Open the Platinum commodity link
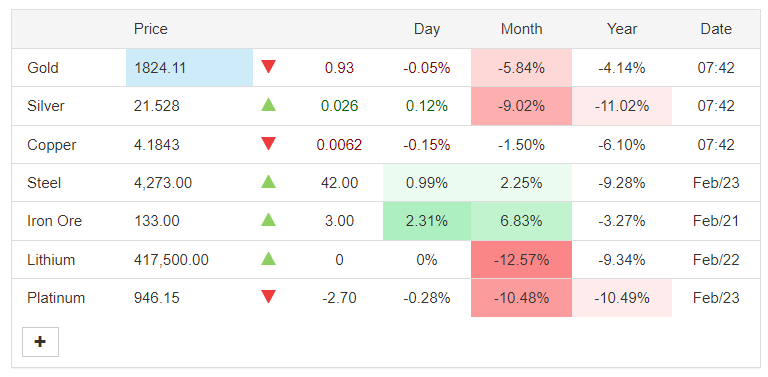Image resolution: width=768 pixels, height=377 pixels. pos(56,298)
